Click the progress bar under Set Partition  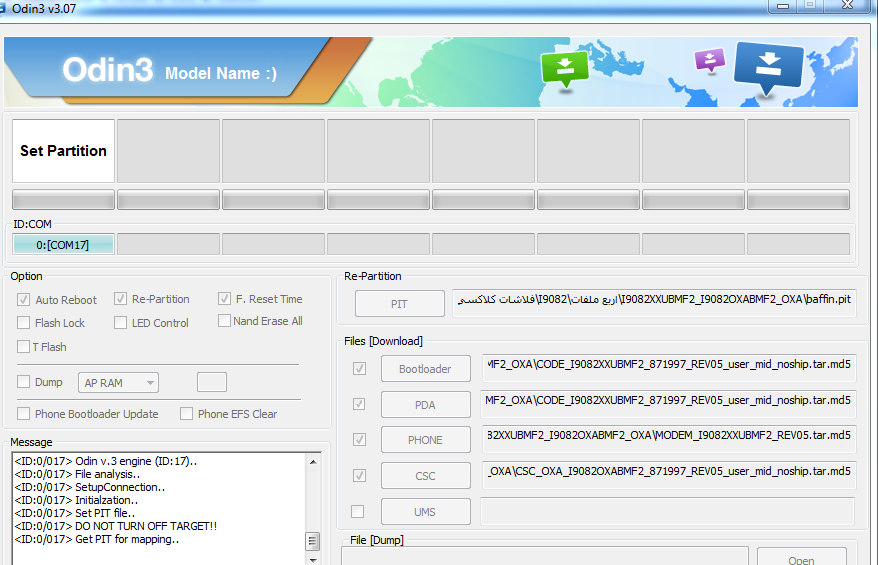(63, 200)
